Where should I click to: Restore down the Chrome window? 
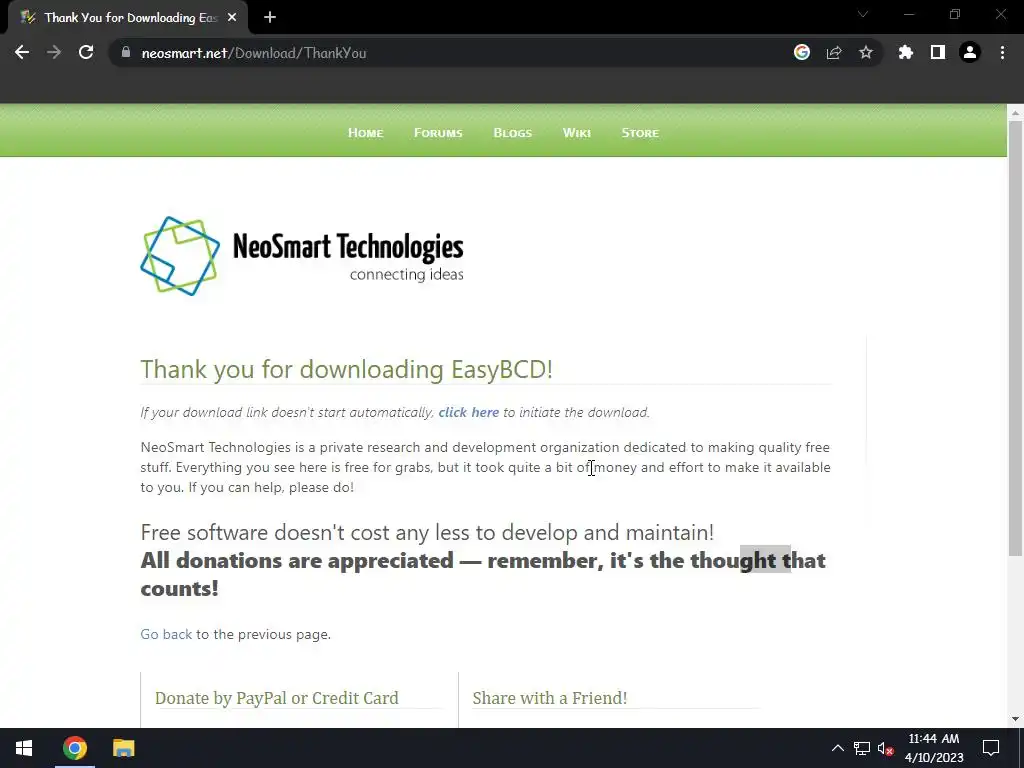point(955,14)
